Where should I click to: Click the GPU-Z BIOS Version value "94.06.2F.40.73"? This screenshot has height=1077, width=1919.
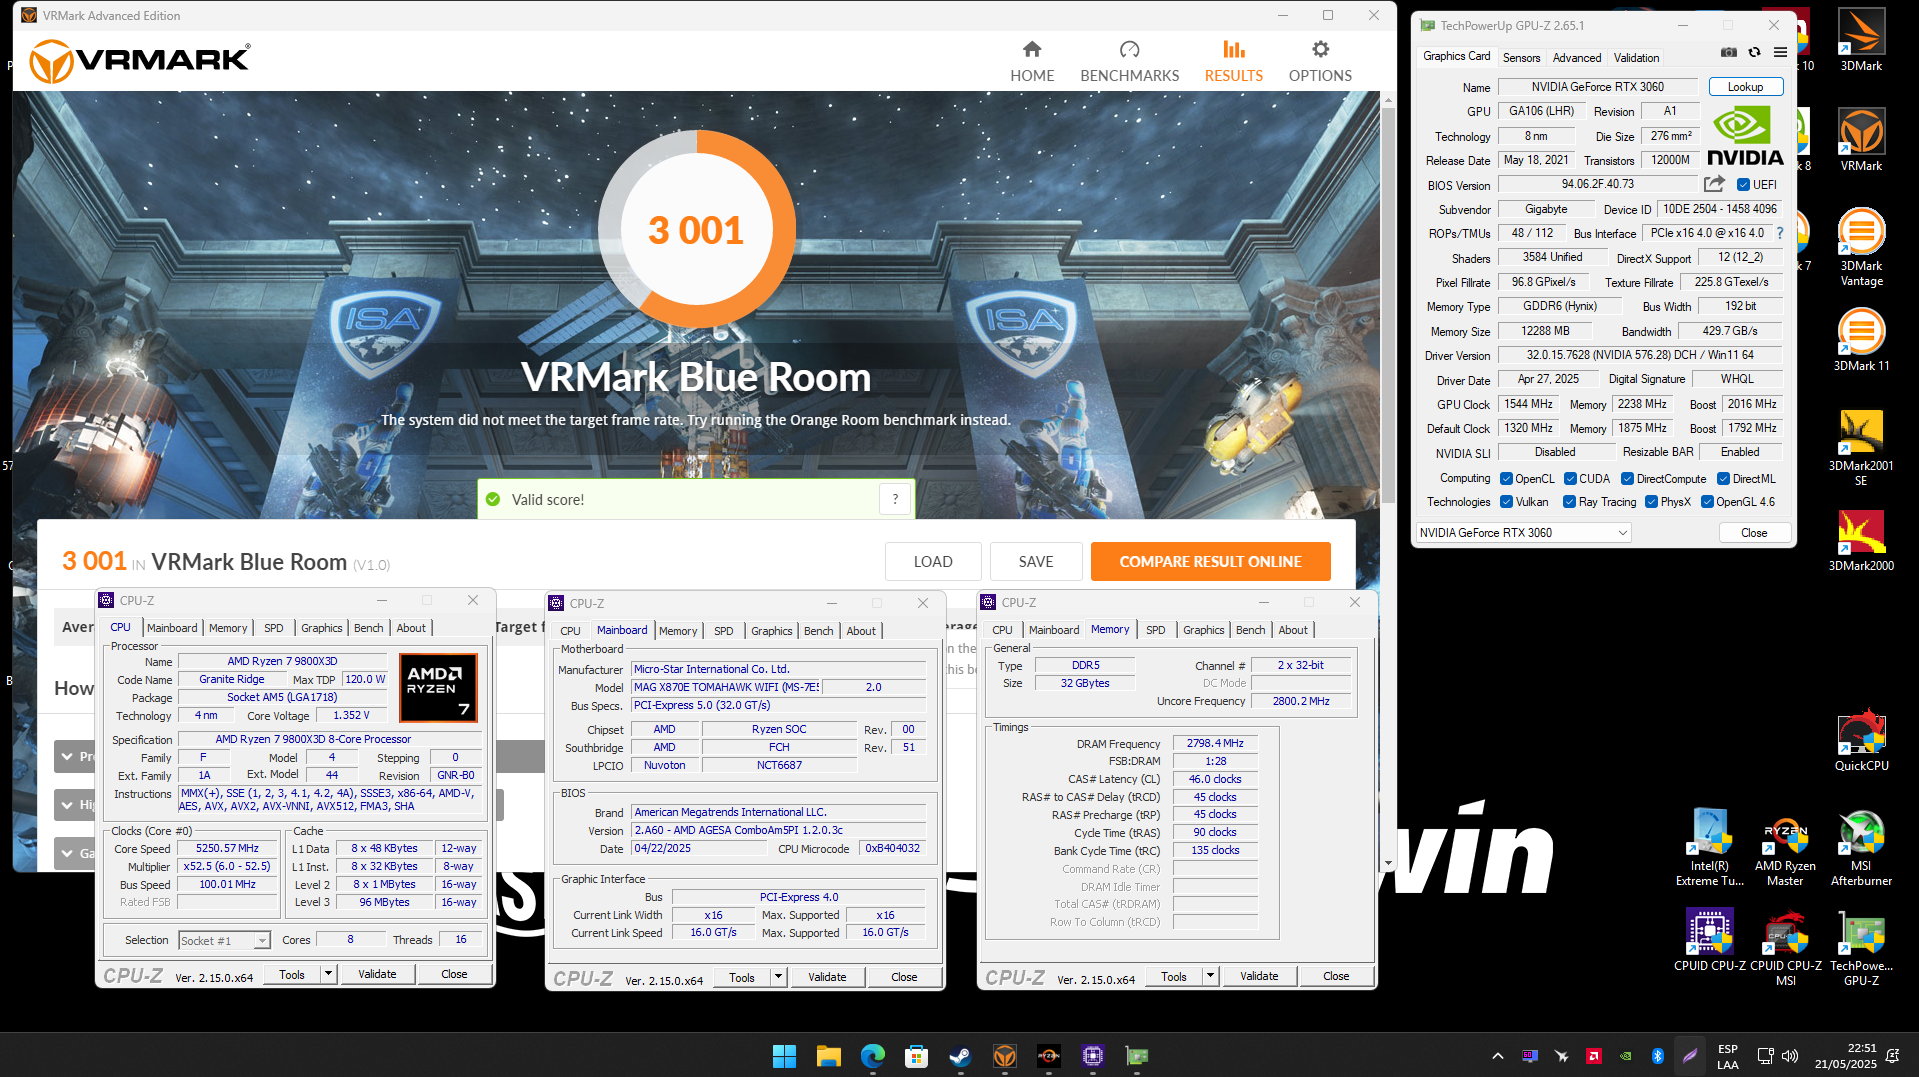click(x=1597, y=184)
